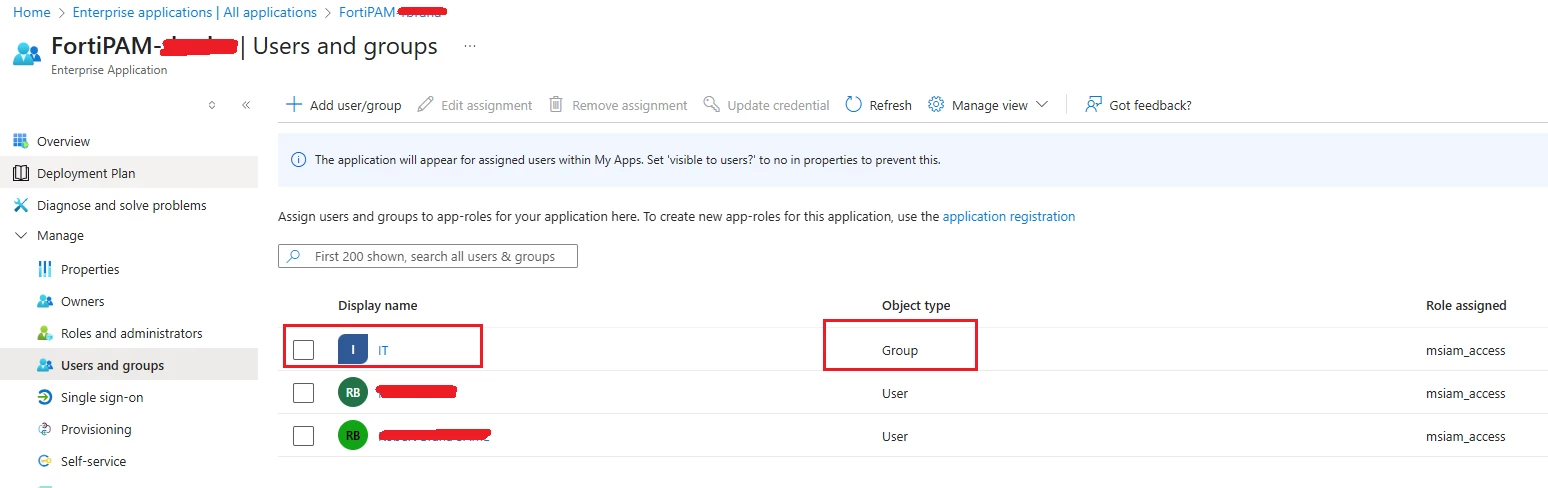Sort by Object type column header
The image size is (1548, 488).
pyautogui.click(x=916, y=305)
